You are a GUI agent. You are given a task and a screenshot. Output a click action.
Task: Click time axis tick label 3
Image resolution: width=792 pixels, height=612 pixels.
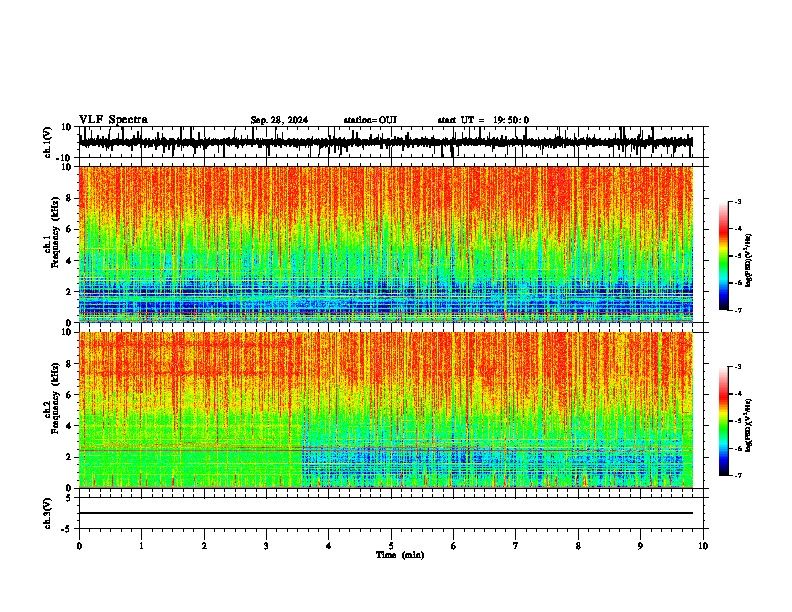click(266, 546)
